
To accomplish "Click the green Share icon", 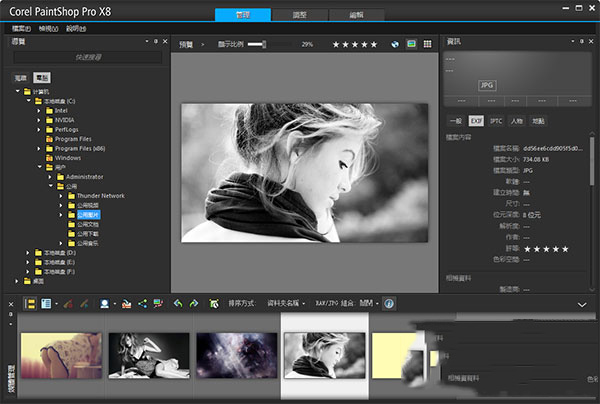I will pyautogui.click(x=142, y=304).
